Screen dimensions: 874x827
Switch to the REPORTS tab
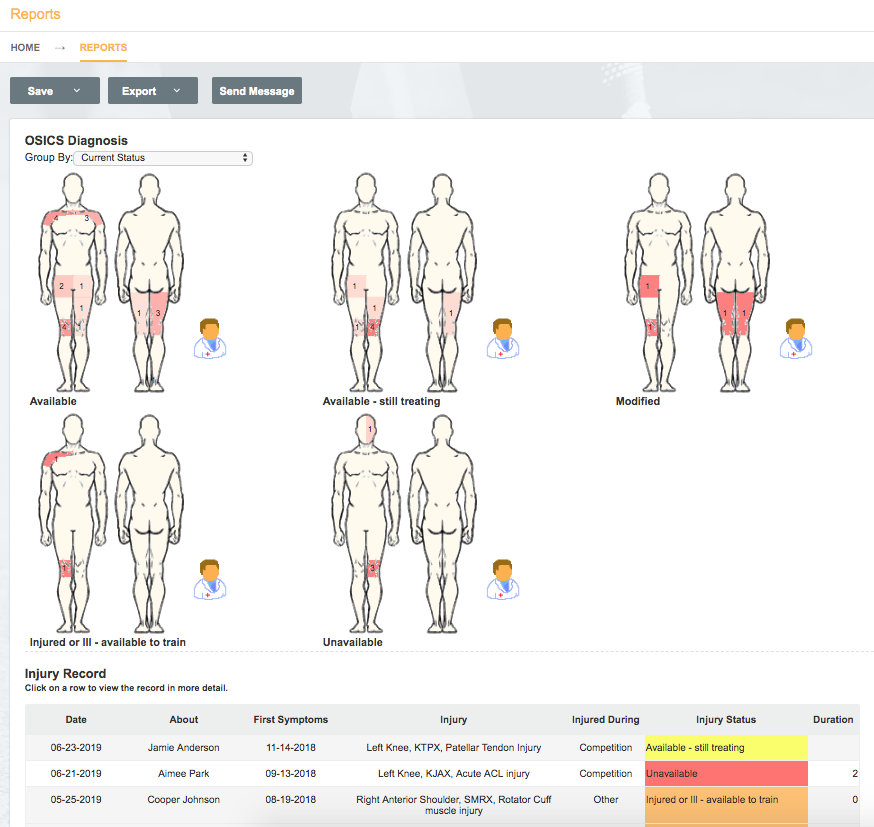[x=103, y=47]
